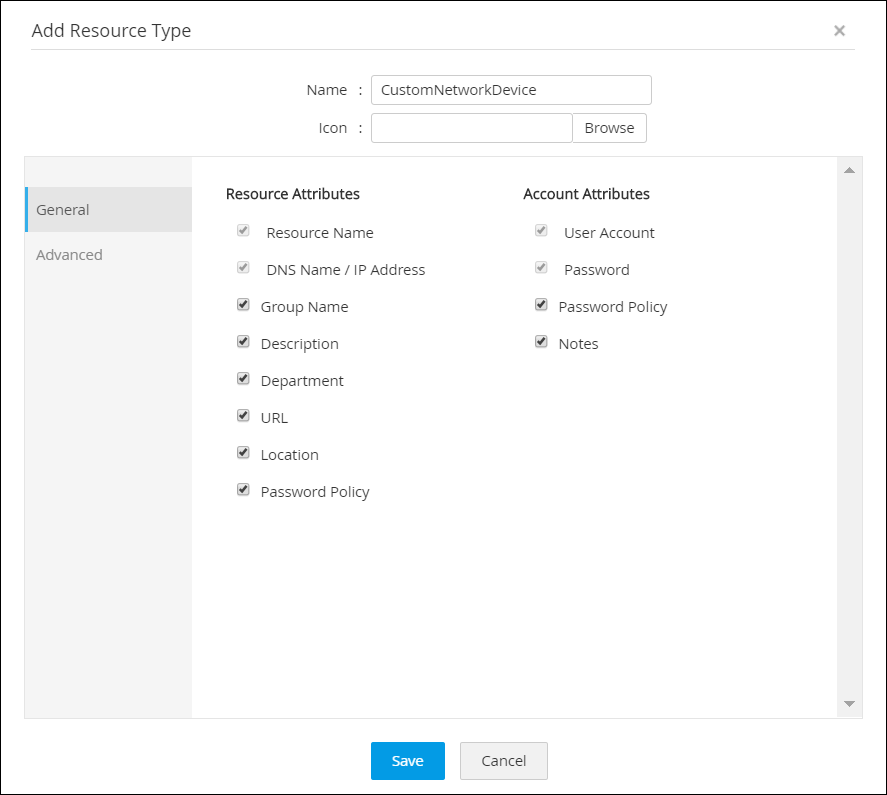Viewport: 887px width, 795px height.
Task: Click the account Password checkbox
Action: click(541, 268)
